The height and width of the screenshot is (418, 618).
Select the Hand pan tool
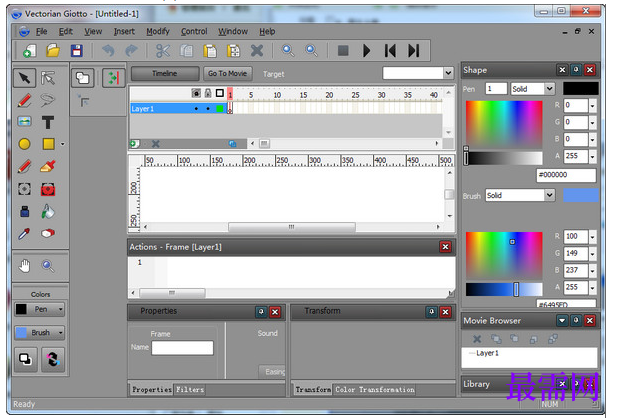(x=24, y=266)
